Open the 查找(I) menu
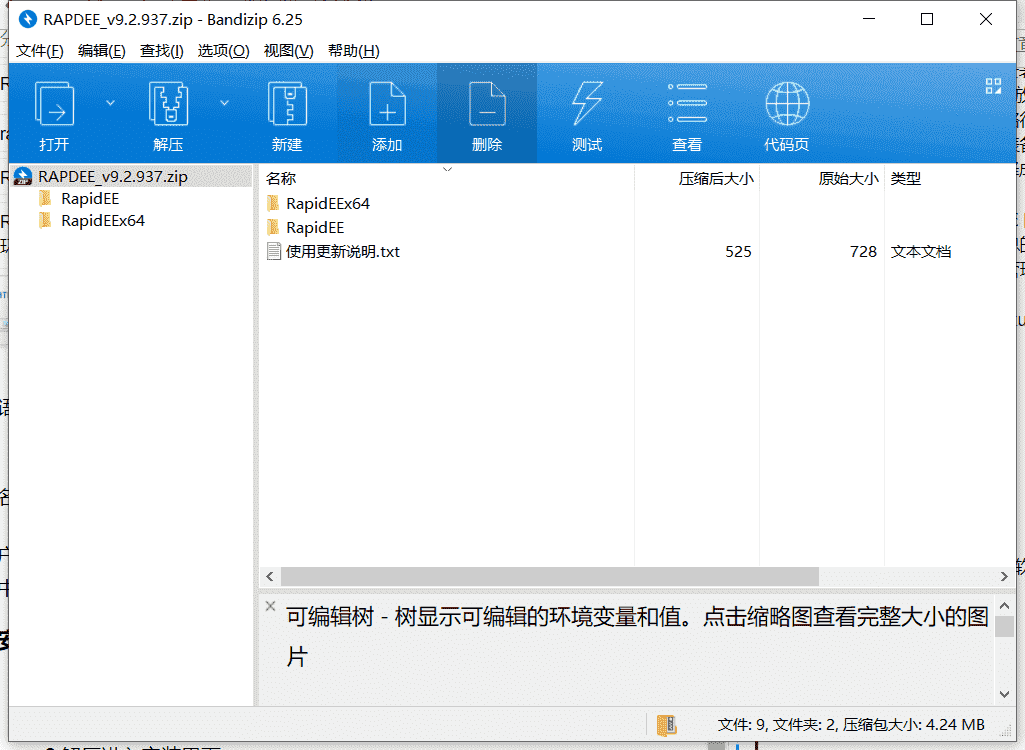 (161, 51)
